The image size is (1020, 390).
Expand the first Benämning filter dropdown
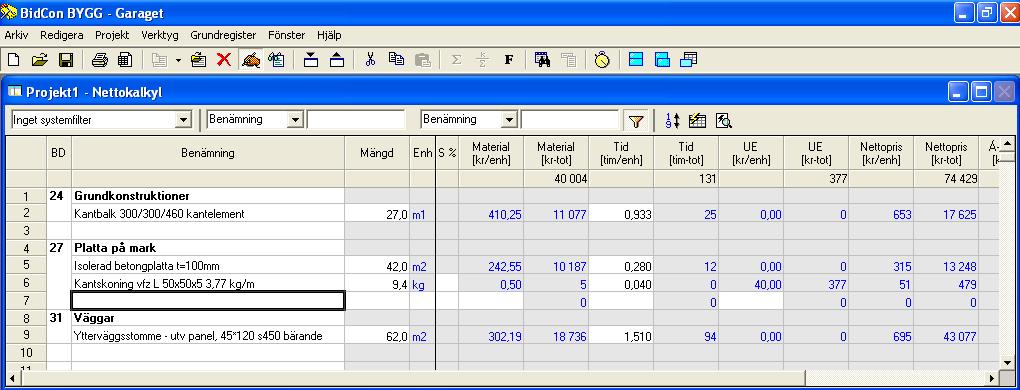click(x=296, y=120)
